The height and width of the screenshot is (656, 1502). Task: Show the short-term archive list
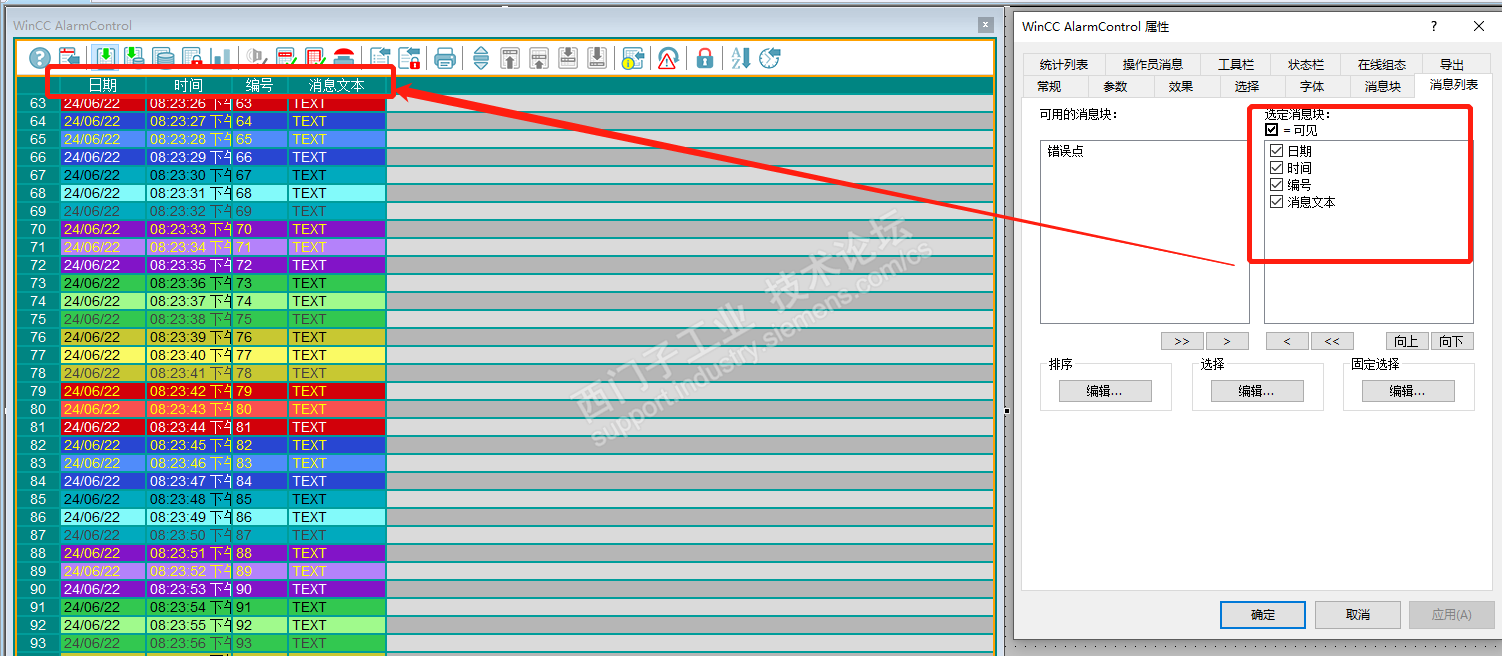pos(134,58)
